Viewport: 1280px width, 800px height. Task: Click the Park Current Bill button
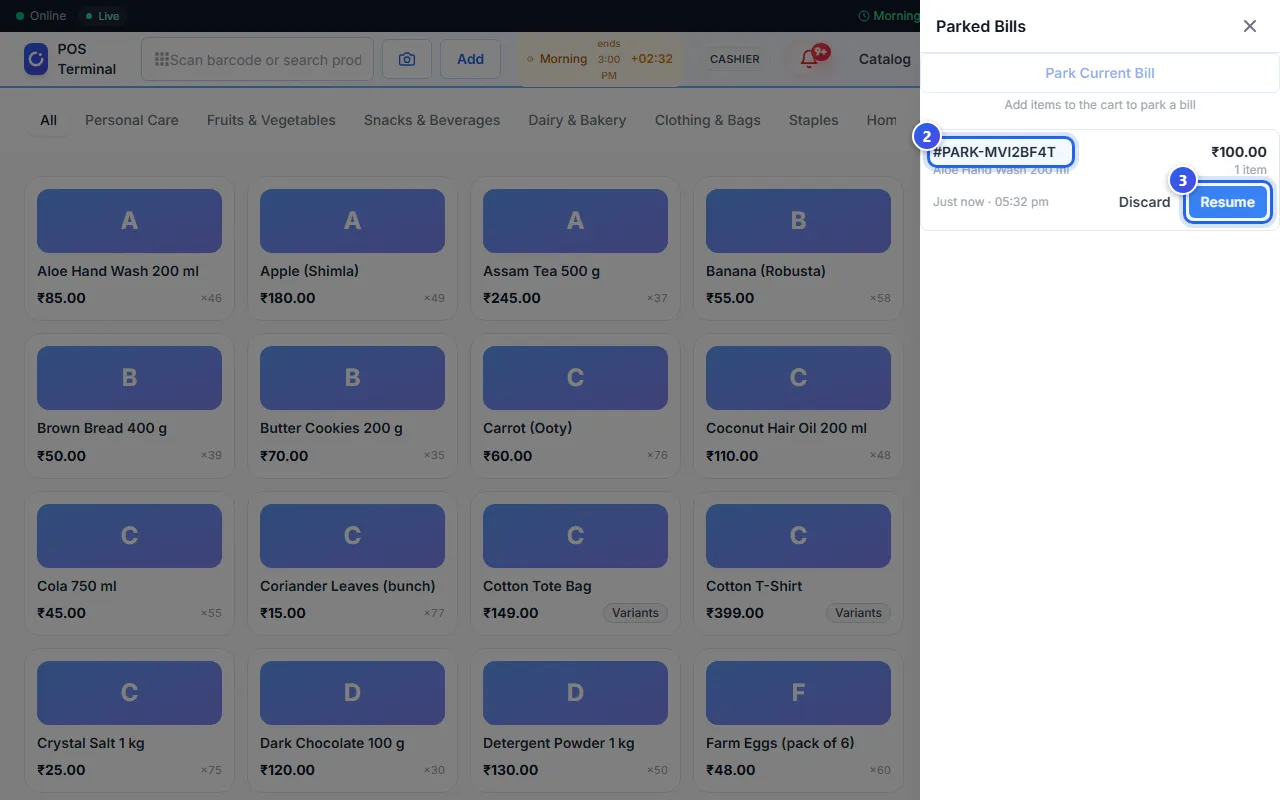[1100, 73]
